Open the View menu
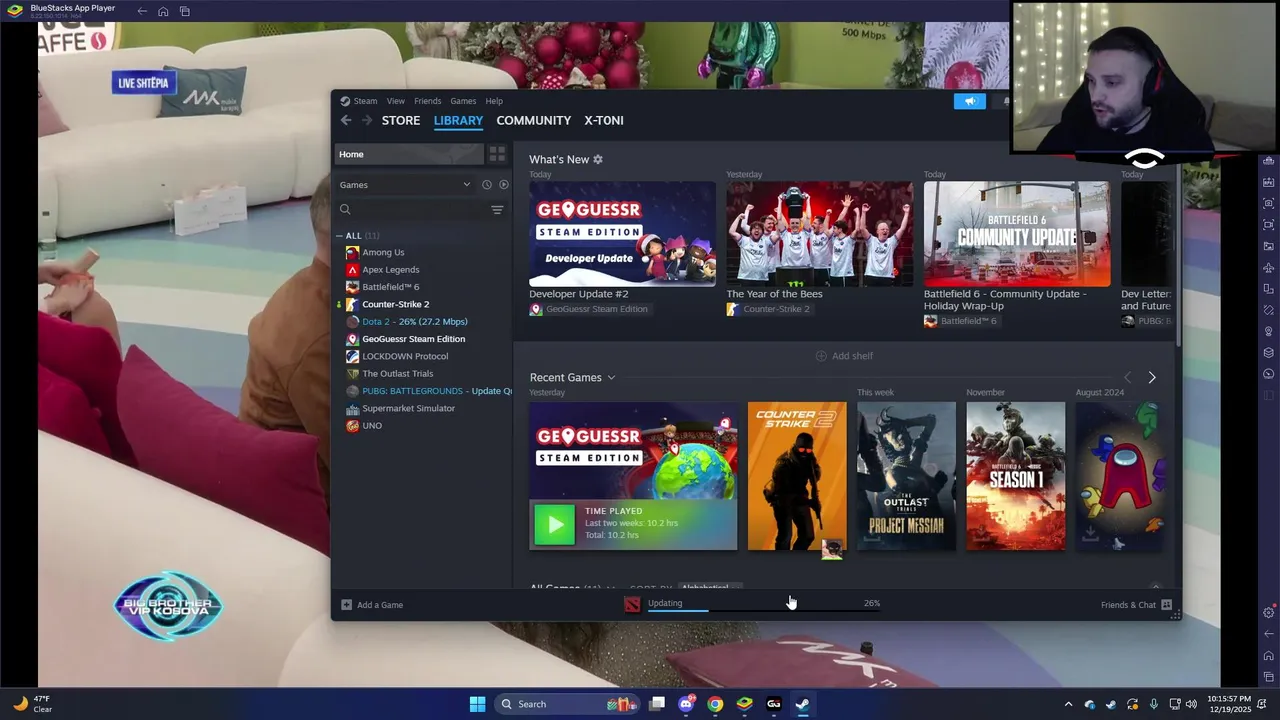This screenshot has width=1280, height=720. tap(396, 101)
